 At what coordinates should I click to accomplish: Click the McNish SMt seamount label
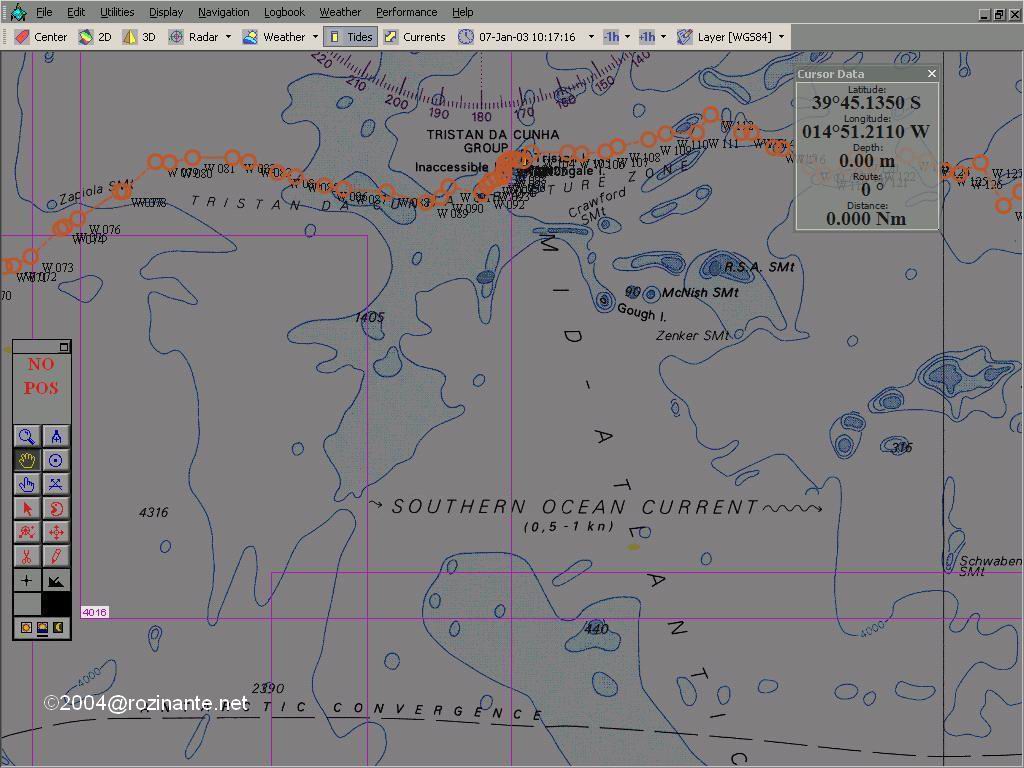(700, 293)
